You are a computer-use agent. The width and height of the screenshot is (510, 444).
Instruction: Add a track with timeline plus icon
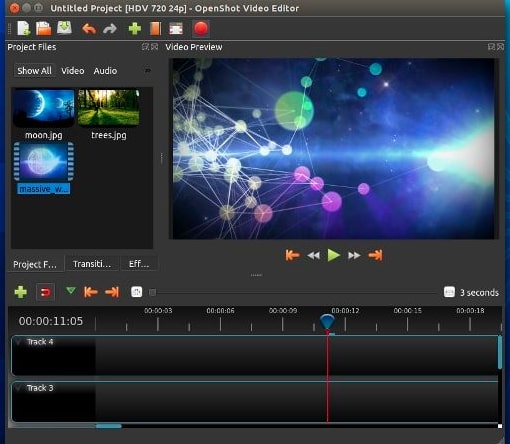21,292
